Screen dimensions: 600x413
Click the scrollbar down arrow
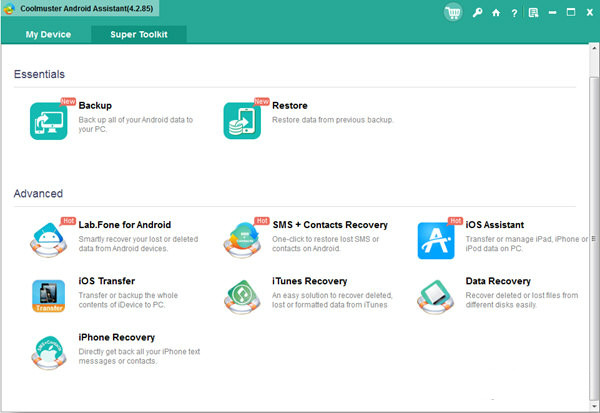coord(594,406)
